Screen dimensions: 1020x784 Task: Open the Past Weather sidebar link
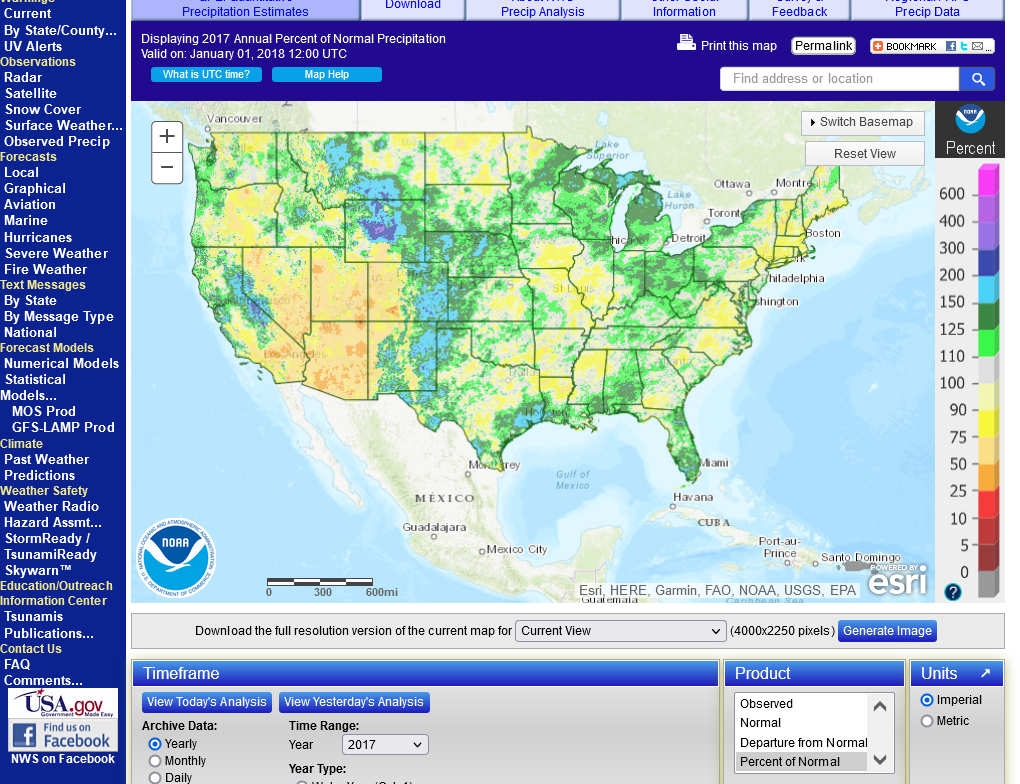point(46,459)
